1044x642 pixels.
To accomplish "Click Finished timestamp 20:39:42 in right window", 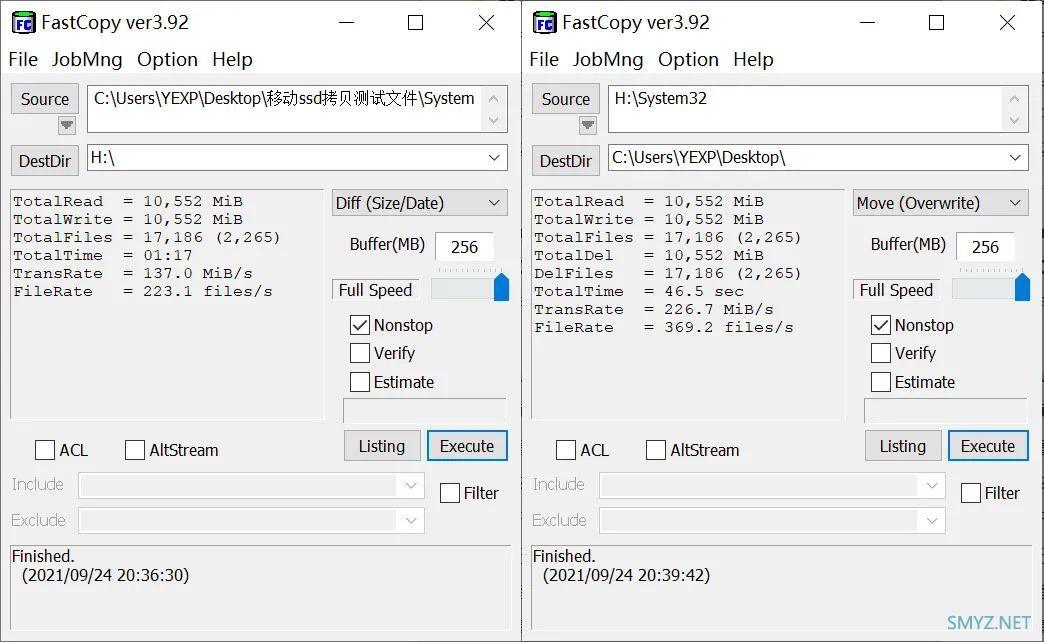I will pos(627,575).
